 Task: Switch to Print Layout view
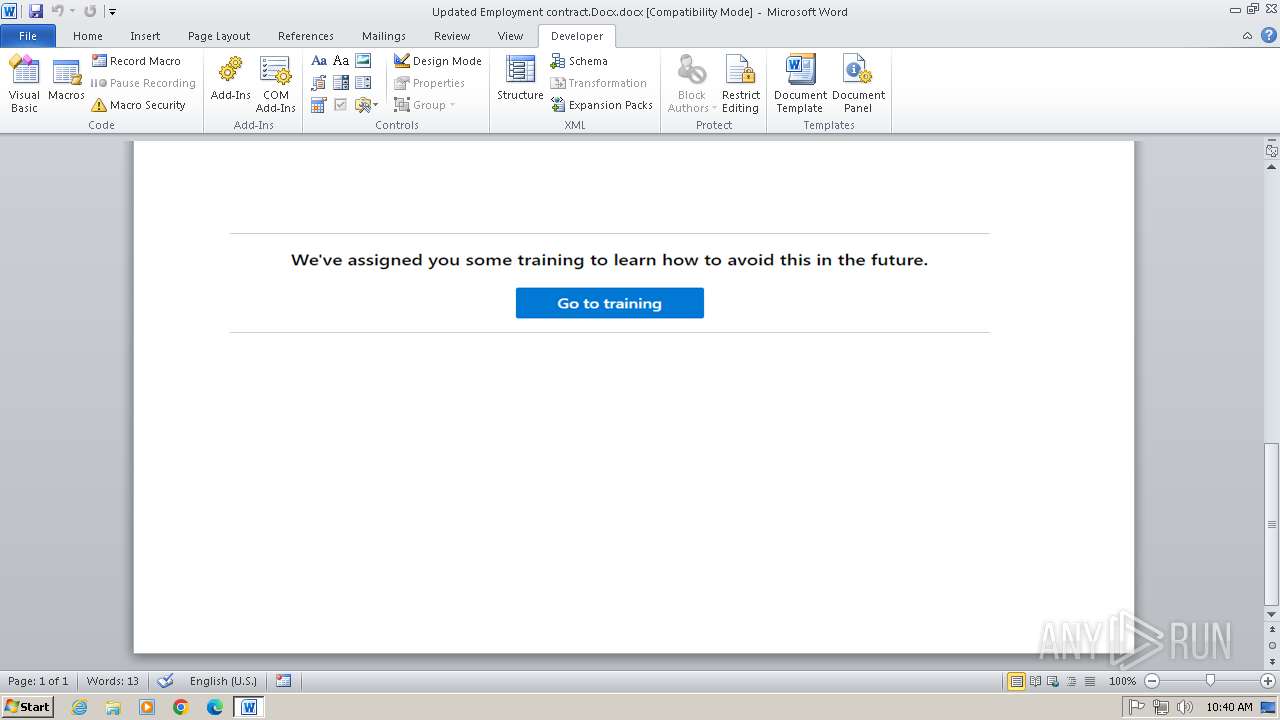tap(1016, 681)
